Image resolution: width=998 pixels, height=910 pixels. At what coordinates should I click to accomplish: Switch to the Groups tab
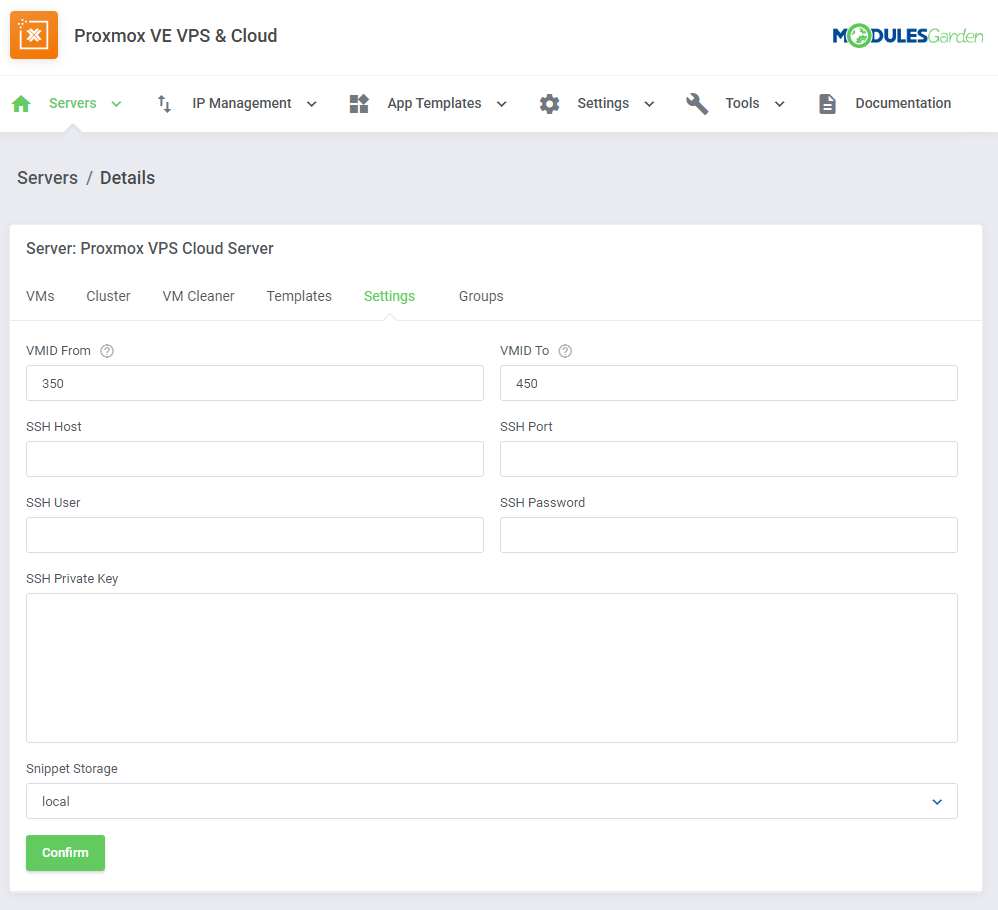click(481, 296)
